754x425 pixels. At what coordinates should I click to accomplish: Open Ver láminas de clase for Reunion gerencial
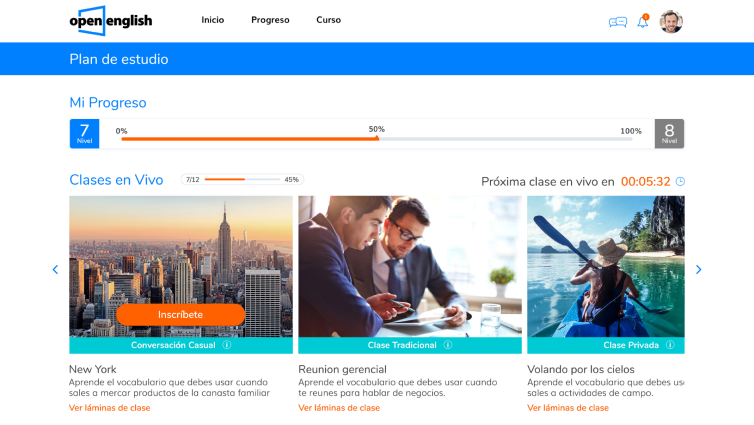click(339, 408)
